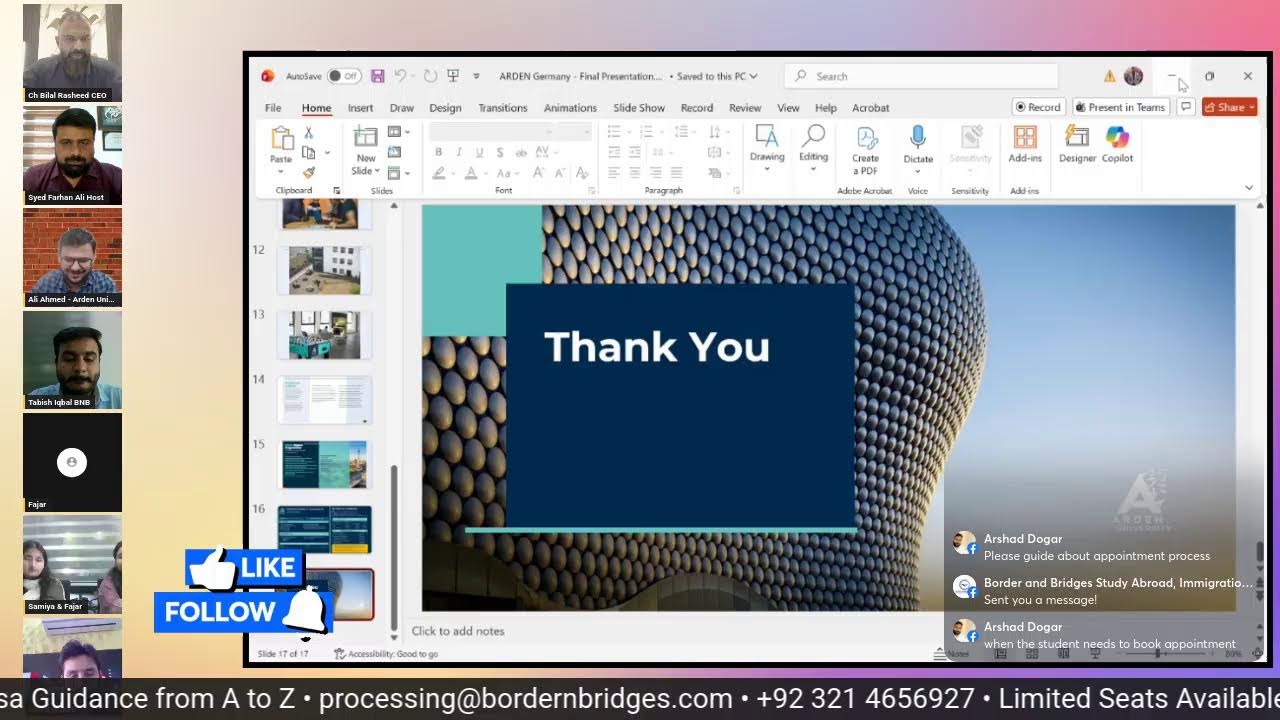This screenshot has width=1280, height=720.
Task: Apply bulleted list formatting
Action: pyautogui.click(x=614, y=132)
